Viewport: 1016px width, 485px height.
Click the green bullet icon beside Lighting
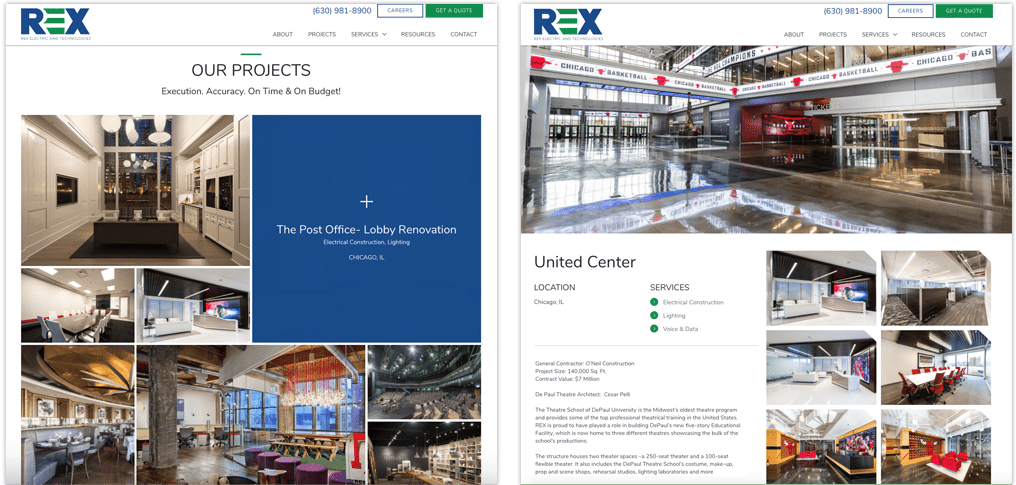click(654, 315)
